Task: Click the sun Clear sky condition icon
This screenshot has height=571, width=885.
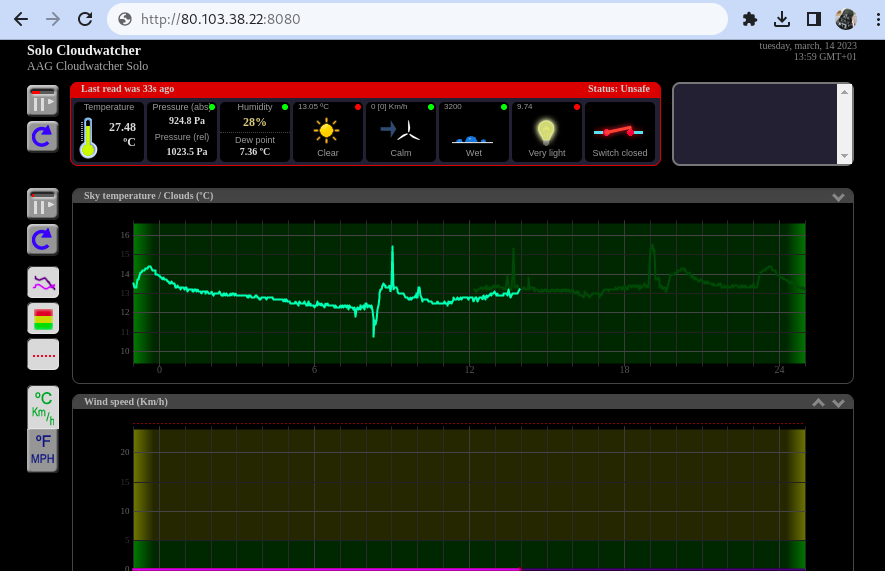Action: click(326, 131)
